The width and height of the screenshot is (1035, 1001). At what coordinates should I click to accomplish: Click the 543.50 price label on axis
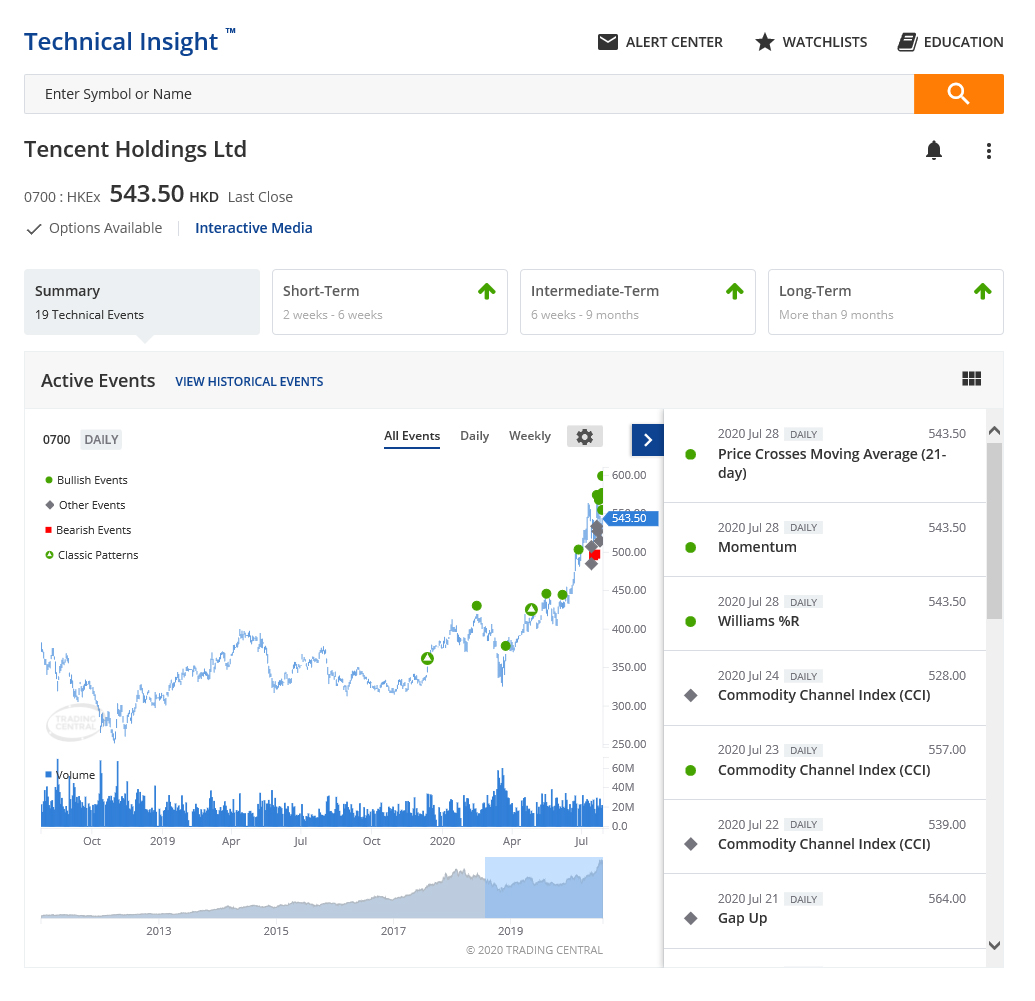tap(632, 518)
